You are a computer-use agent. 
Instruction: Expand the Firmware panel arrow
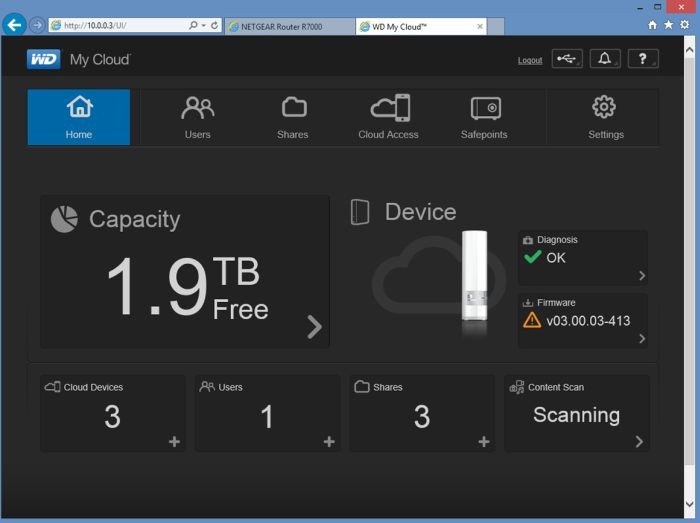click(641, 338)
